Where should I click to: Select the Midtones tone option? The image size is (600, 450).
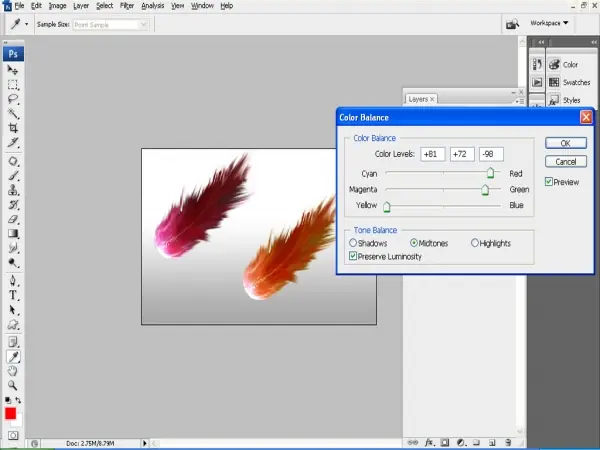click(414, 243)
